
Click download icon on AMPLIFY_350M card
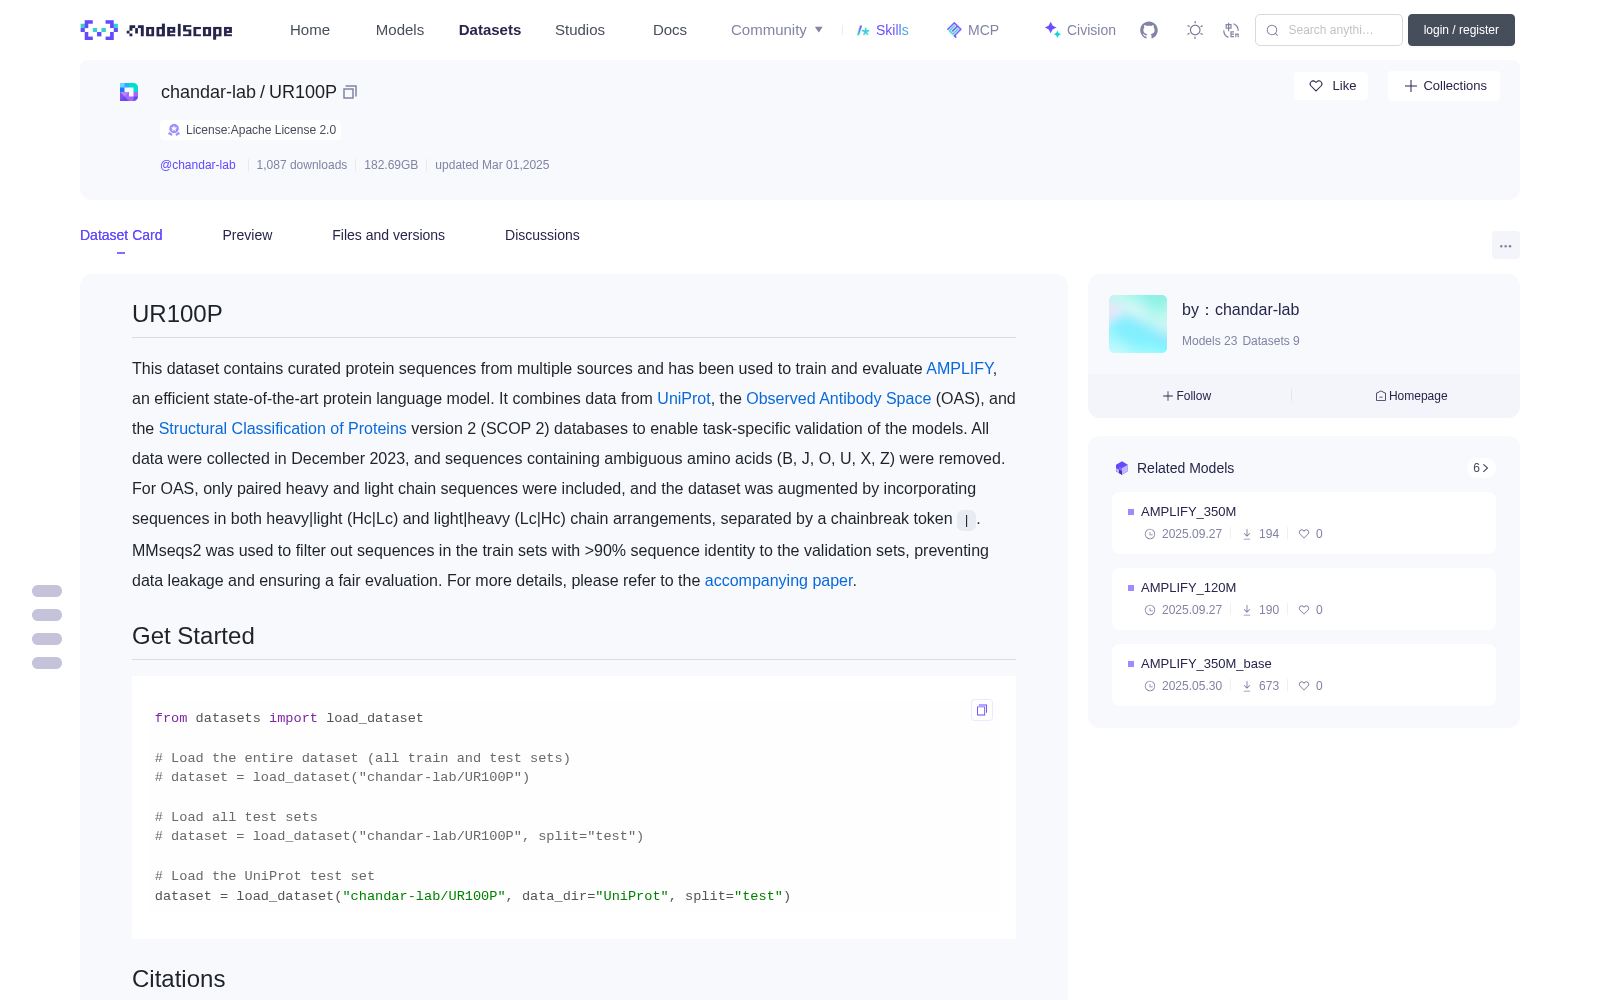tap(1247, 534)
